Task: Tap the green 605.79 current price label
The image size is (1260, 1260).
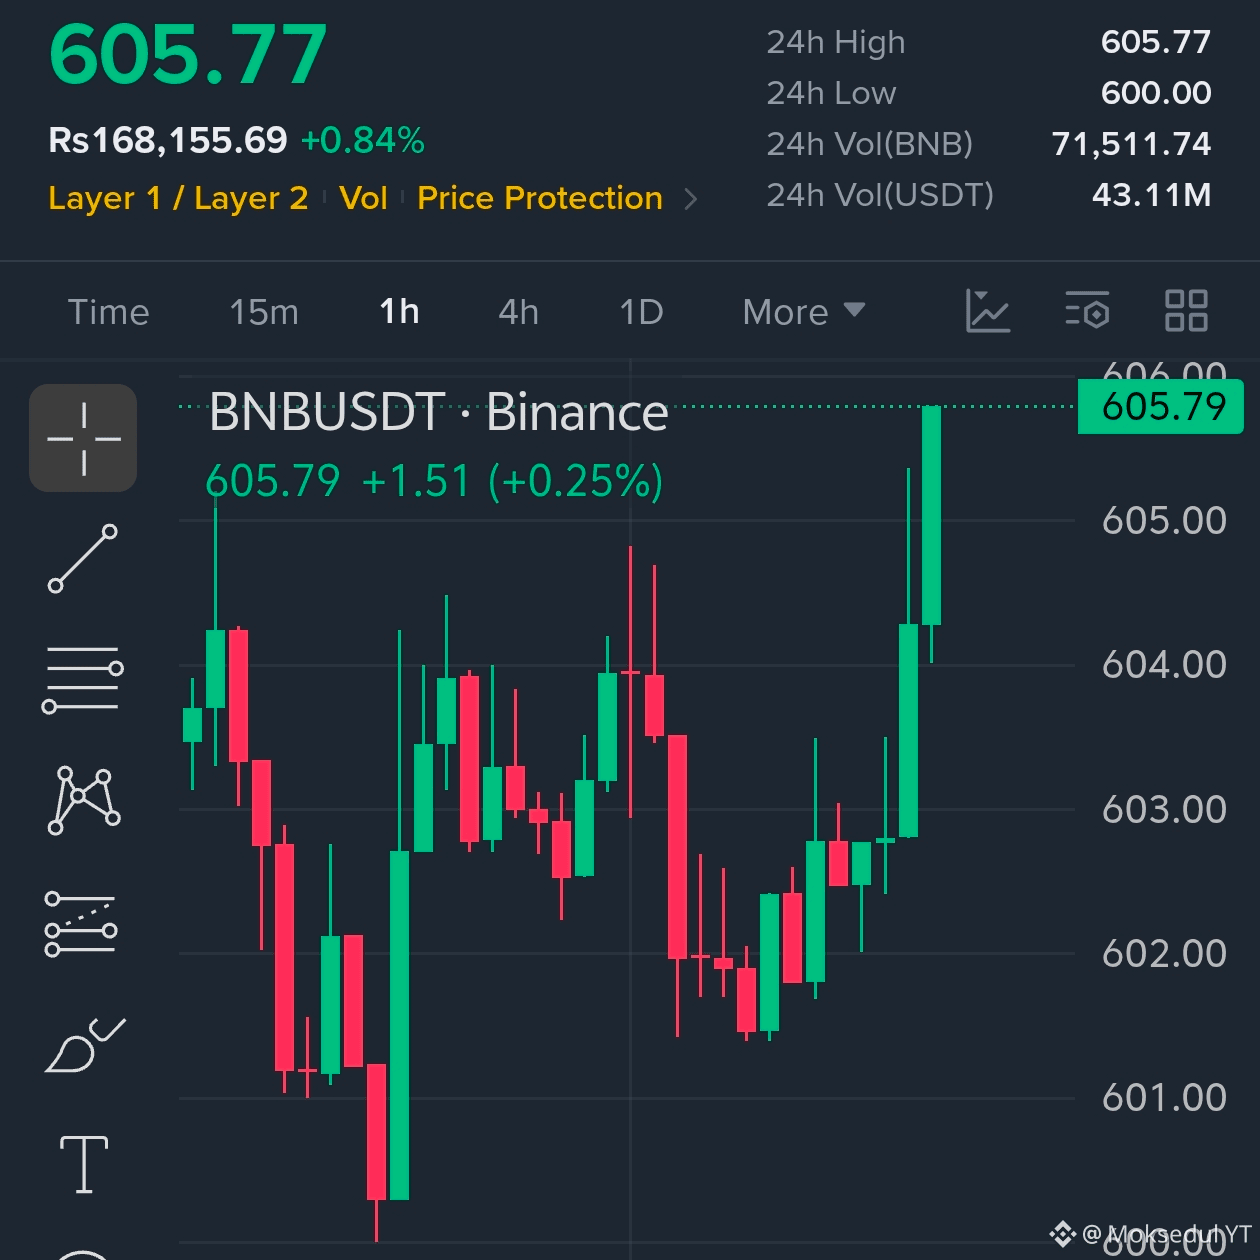Action: (1161, 406)
